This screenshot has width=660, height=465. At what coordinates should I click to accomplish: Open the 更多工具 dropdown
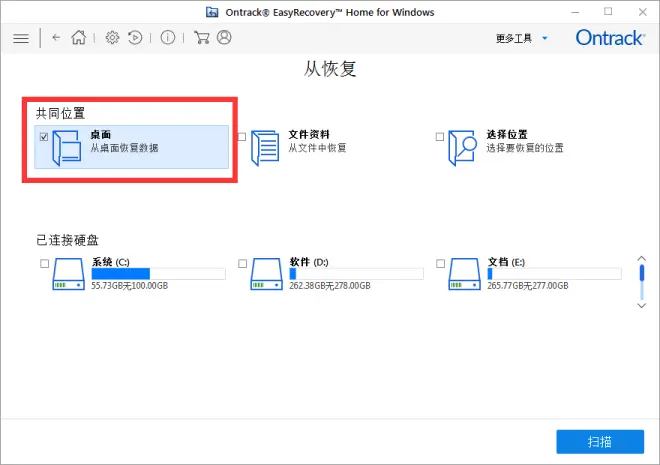pyautogui.click(x=522, y=38)
